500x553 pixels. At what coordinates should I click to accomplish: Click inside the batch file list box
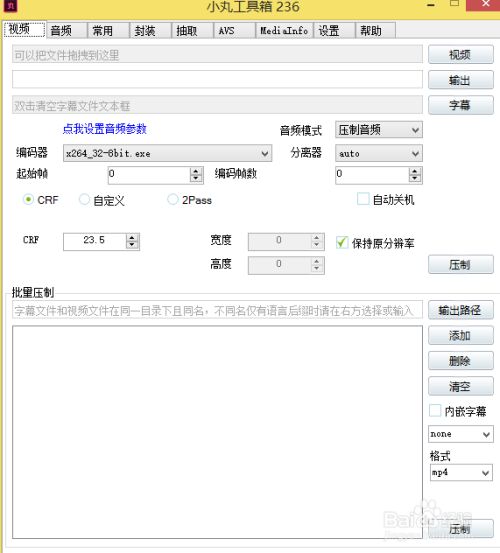click(x=217, y=432)
